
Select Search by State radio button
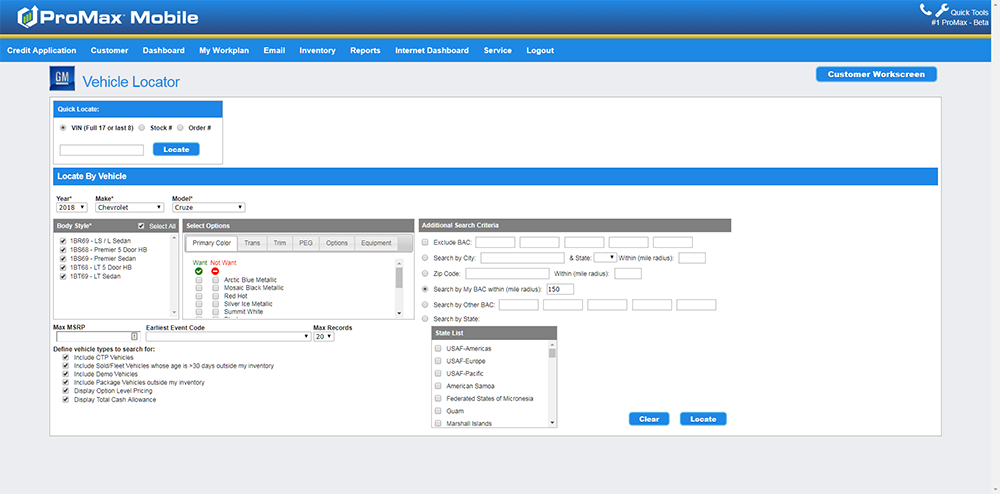425,319
